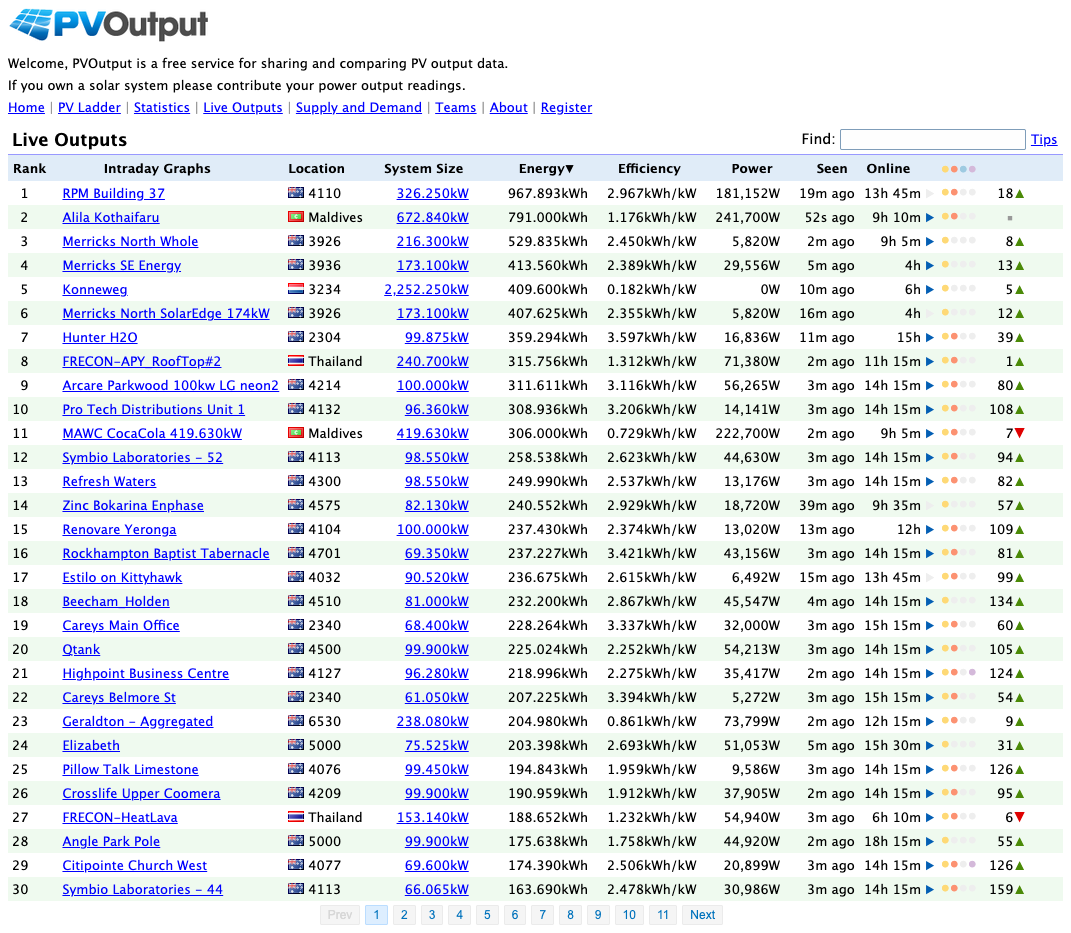Open the Tips link beside Find

point(1044,140)
